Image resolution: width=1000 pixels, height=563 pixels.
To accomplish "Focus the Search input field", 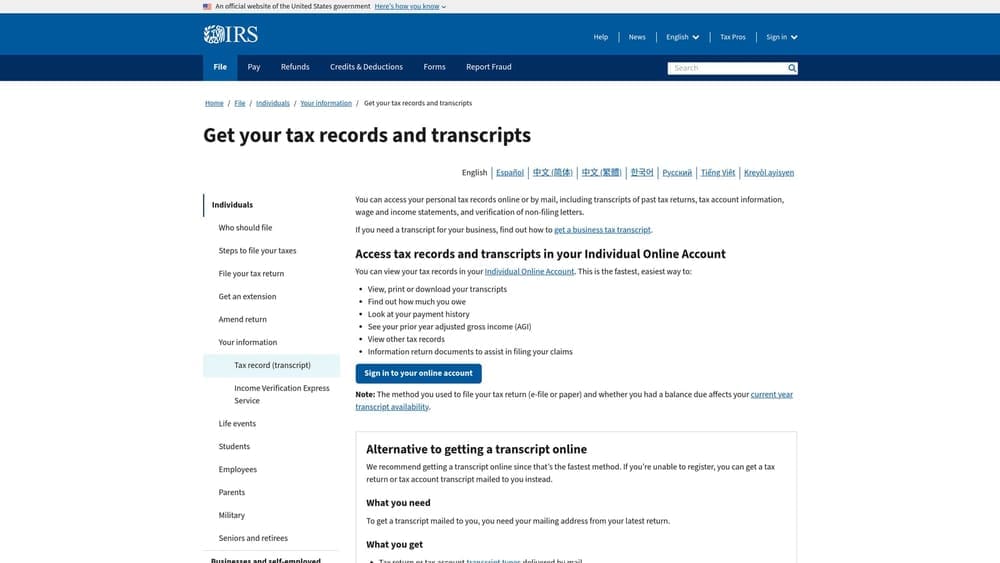I will 727,68.
